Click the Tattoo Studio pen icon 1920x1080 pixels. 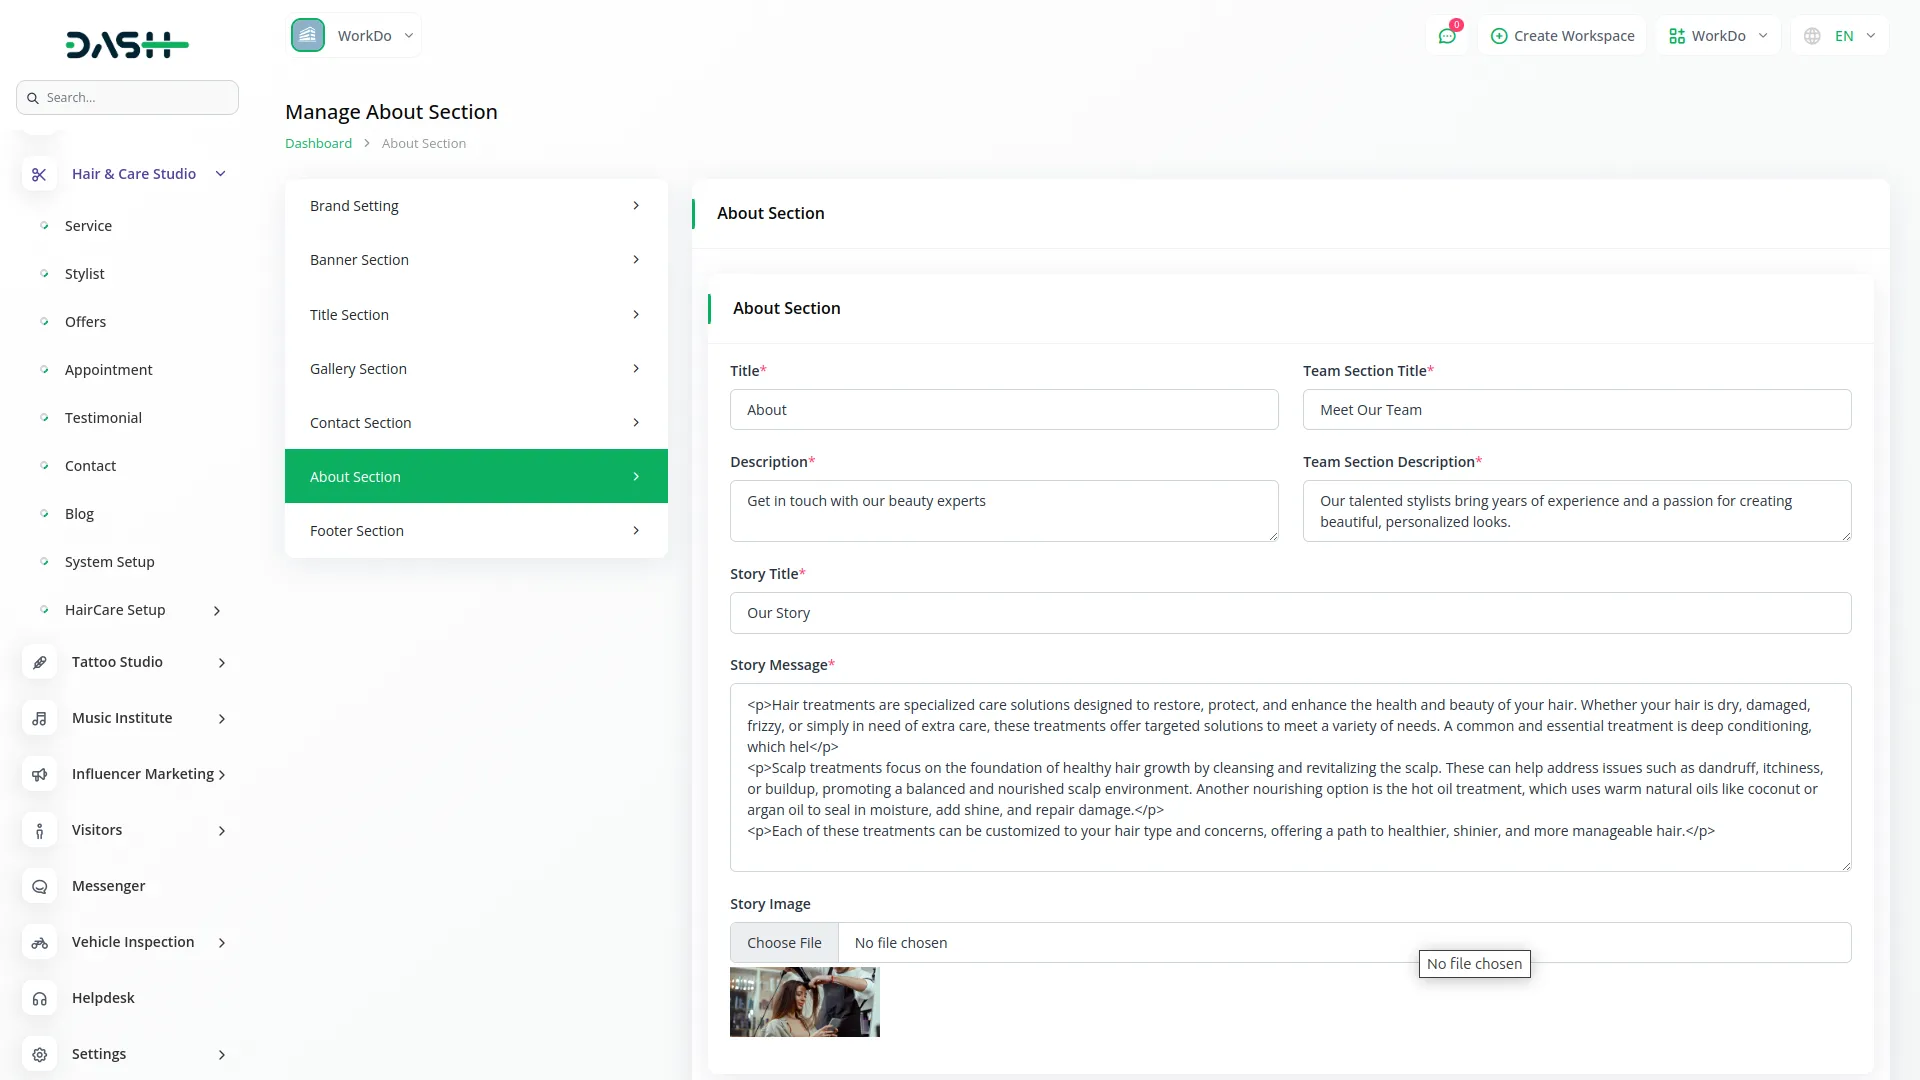[x=39, y=662]
